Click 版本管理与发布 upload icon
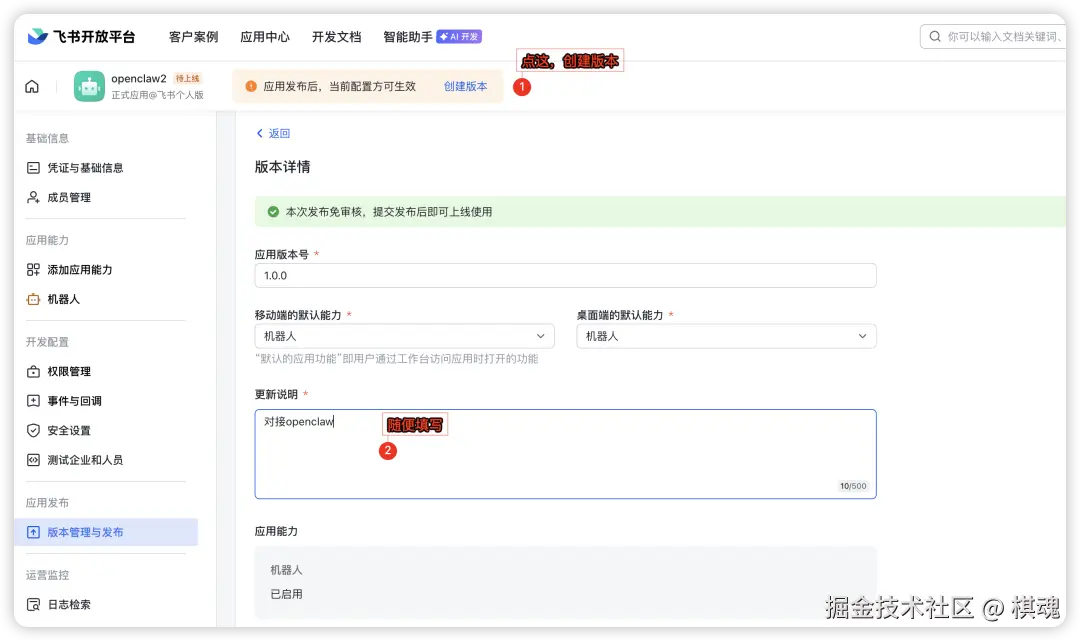 click(33, 532)
